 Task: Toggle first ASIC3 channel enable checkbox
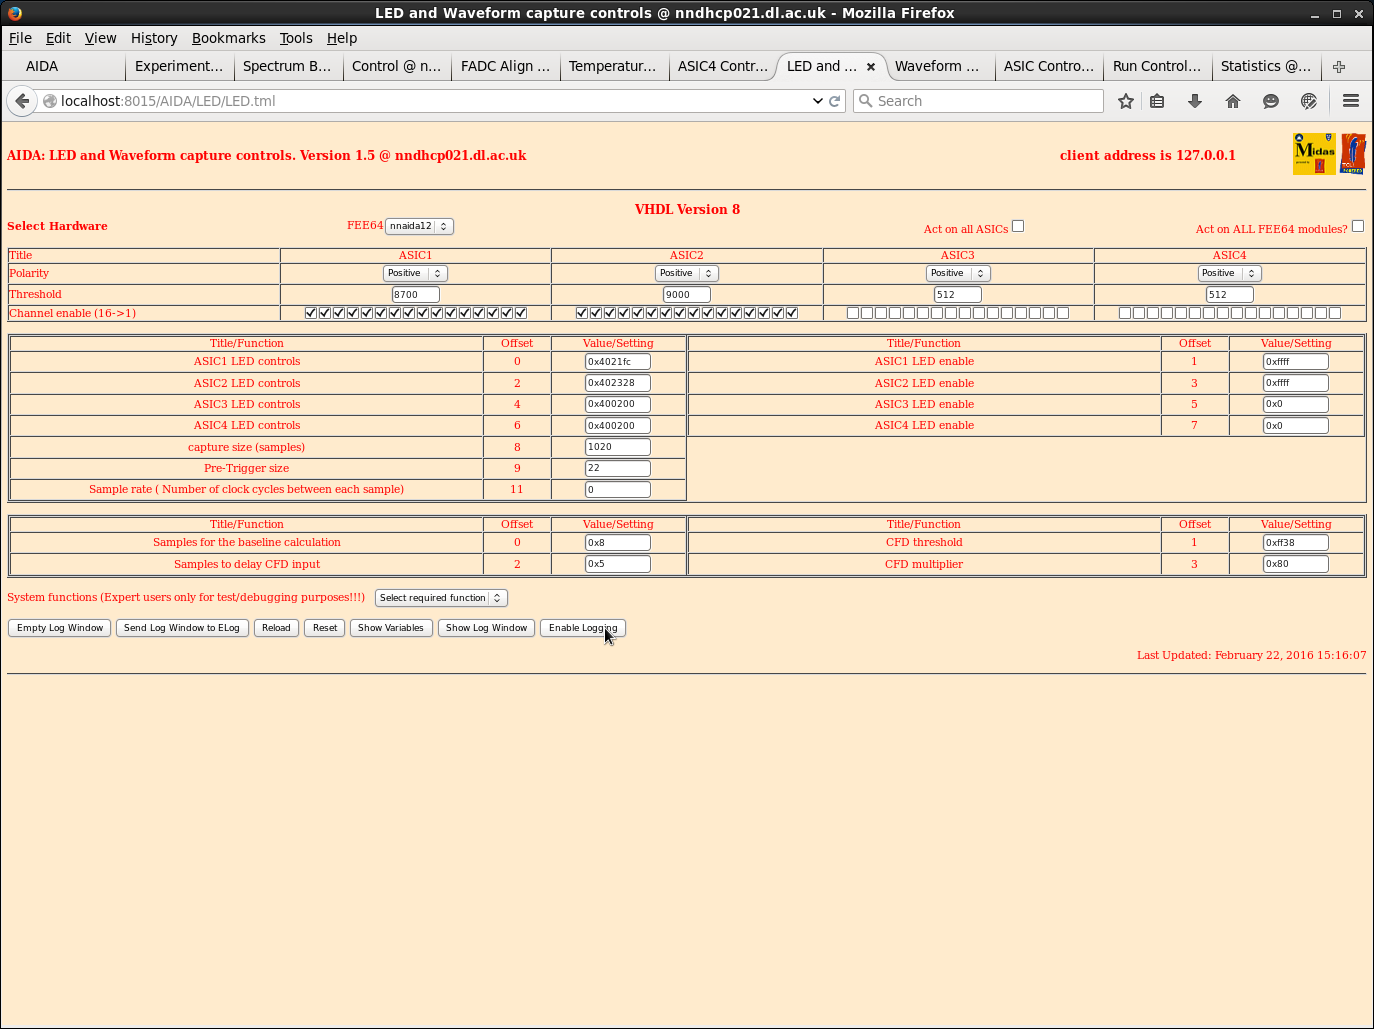pos(853,313)
